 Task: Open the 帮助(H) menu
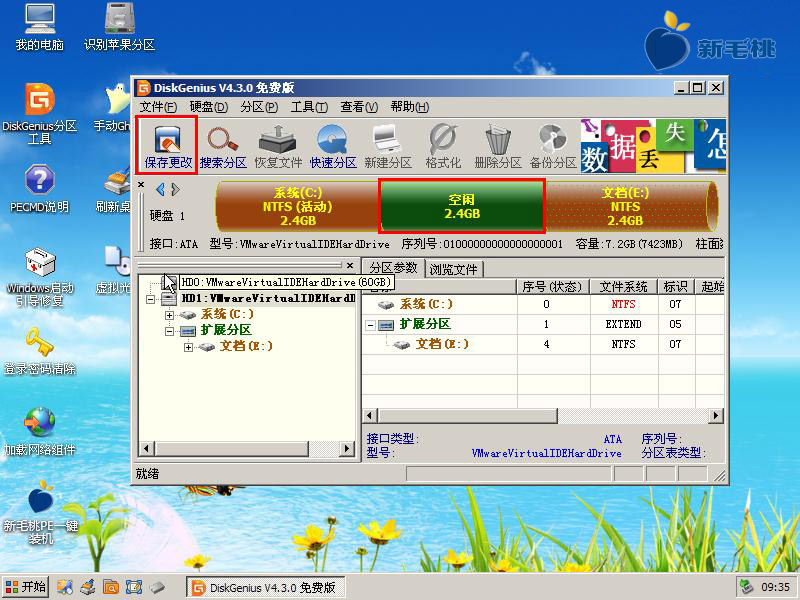click(x=410, y=107)
